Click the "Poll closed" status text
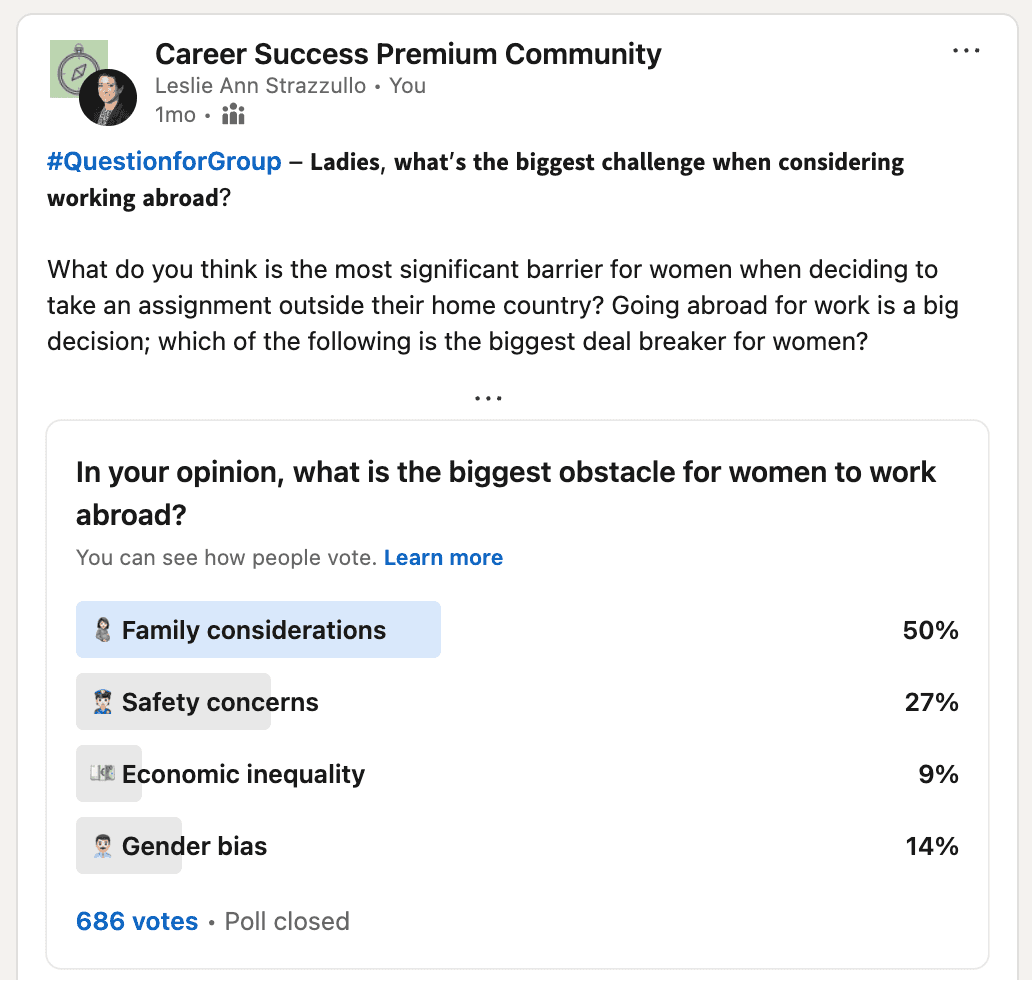 [x=287, y=921]
